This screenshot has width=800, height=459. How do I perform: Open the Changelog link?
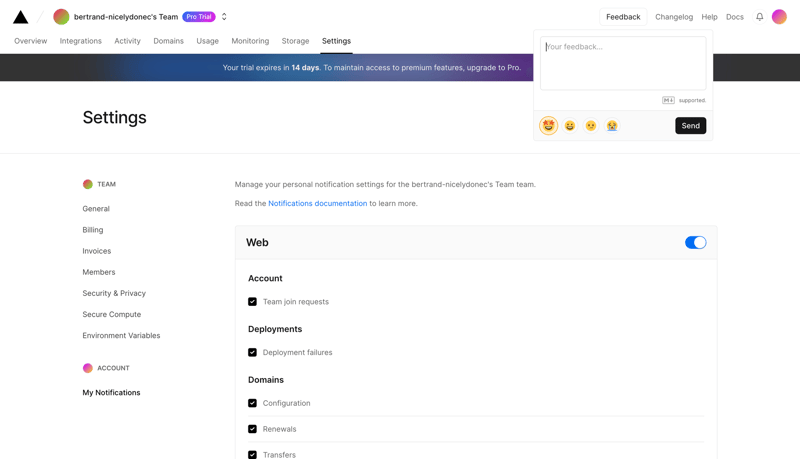tap(674, 17)
